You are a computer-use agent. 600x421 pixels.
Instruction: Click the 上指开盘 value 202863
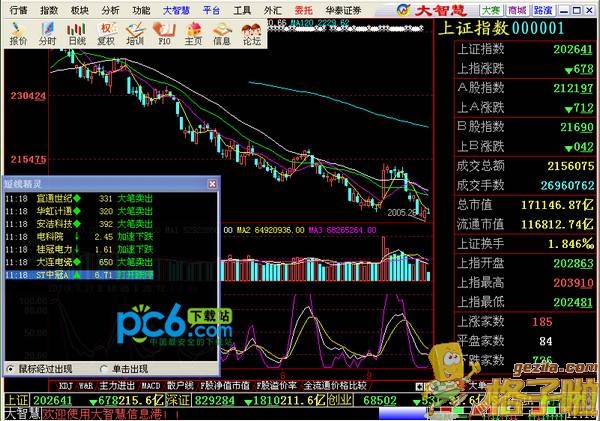(573, 263)
